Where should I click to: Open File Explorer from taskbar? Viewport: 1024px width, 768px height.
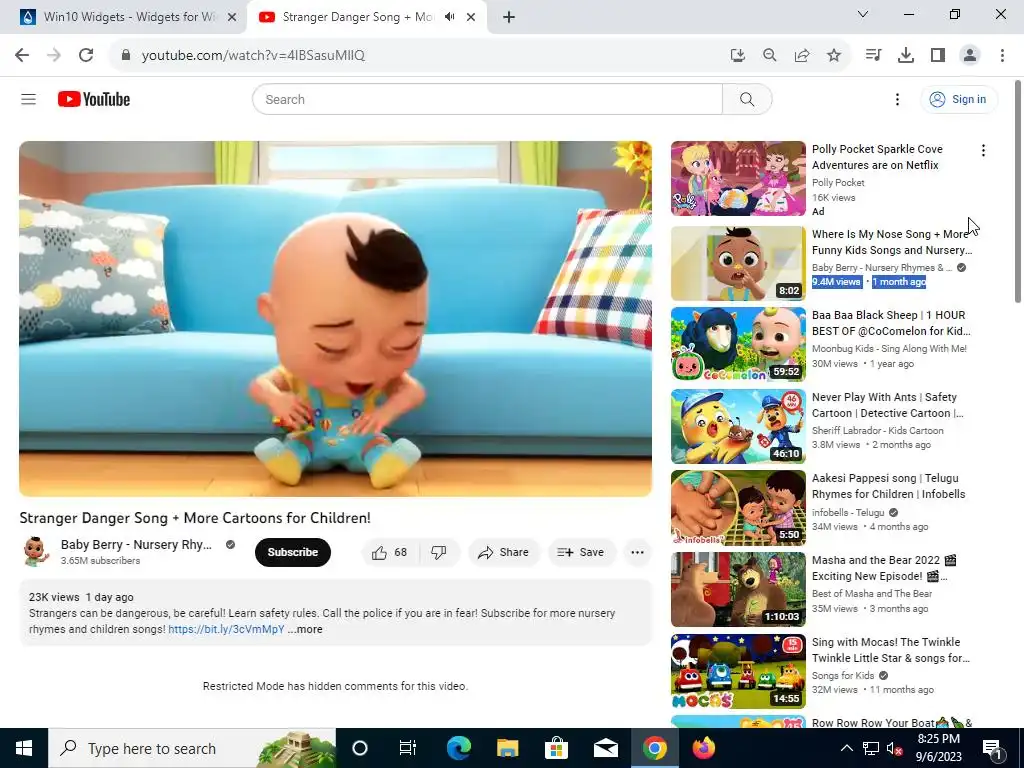pos(507,748)
